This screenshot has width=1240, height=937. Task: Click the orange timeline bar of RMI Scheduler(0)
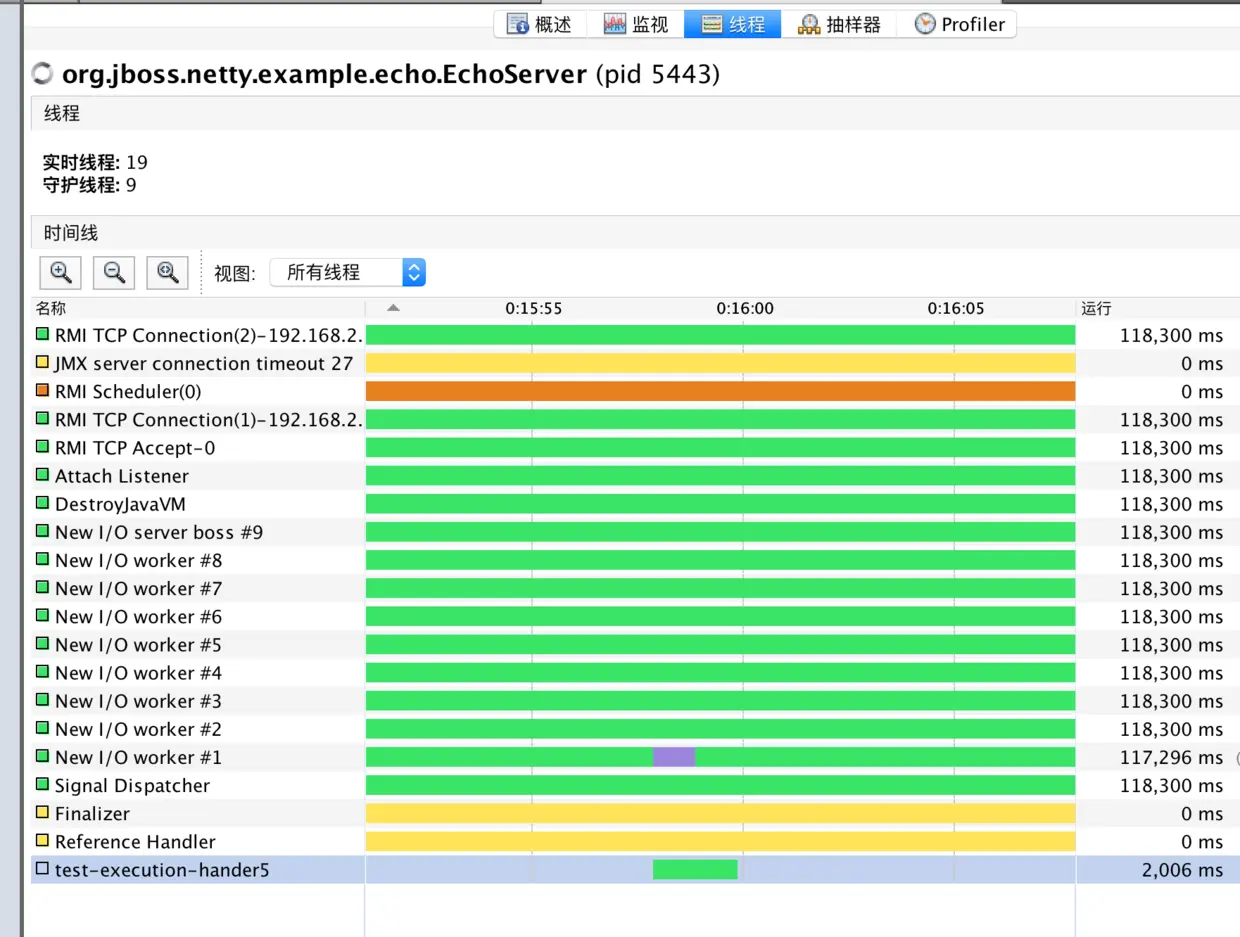click(x=720, y=392)
